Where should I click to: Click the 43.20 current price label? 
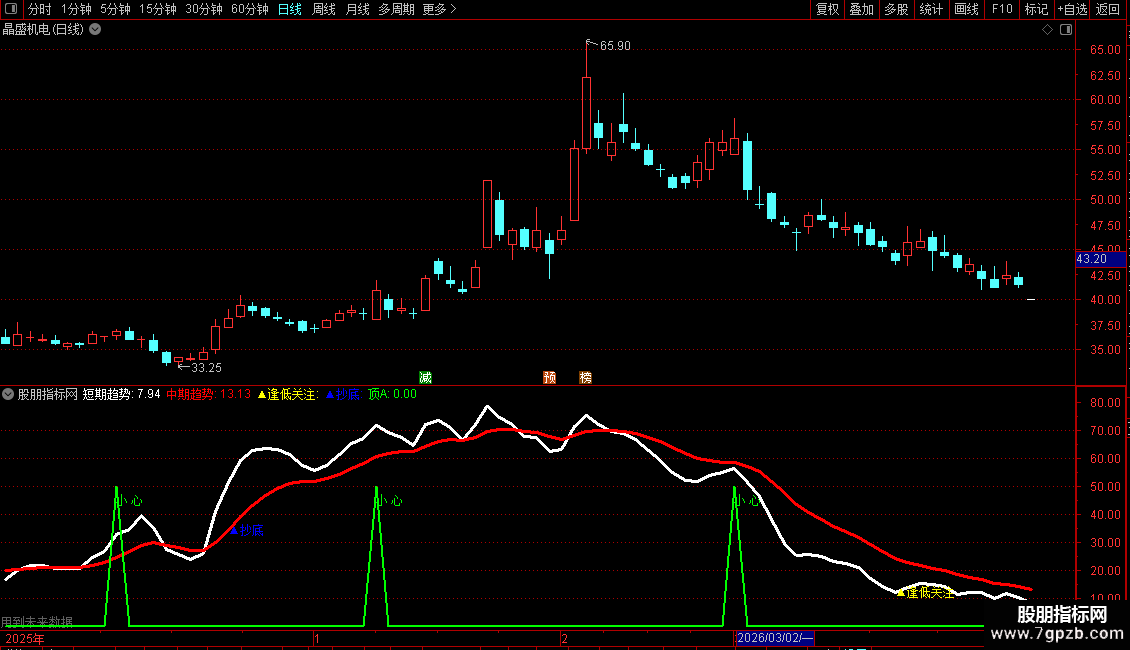pos(1090,259)
